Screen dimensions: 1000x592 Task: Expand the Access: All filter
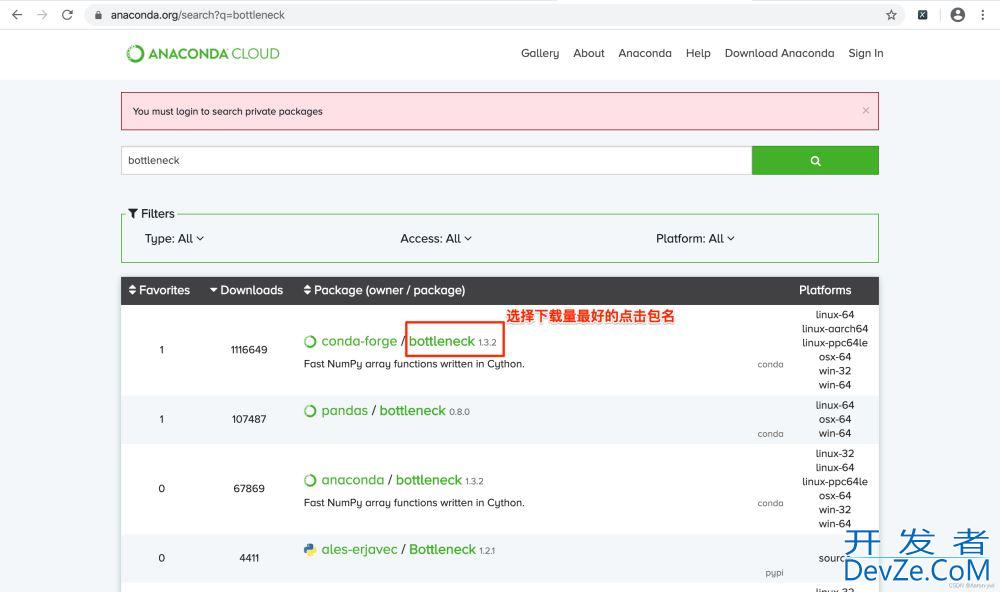coord(436,239)
